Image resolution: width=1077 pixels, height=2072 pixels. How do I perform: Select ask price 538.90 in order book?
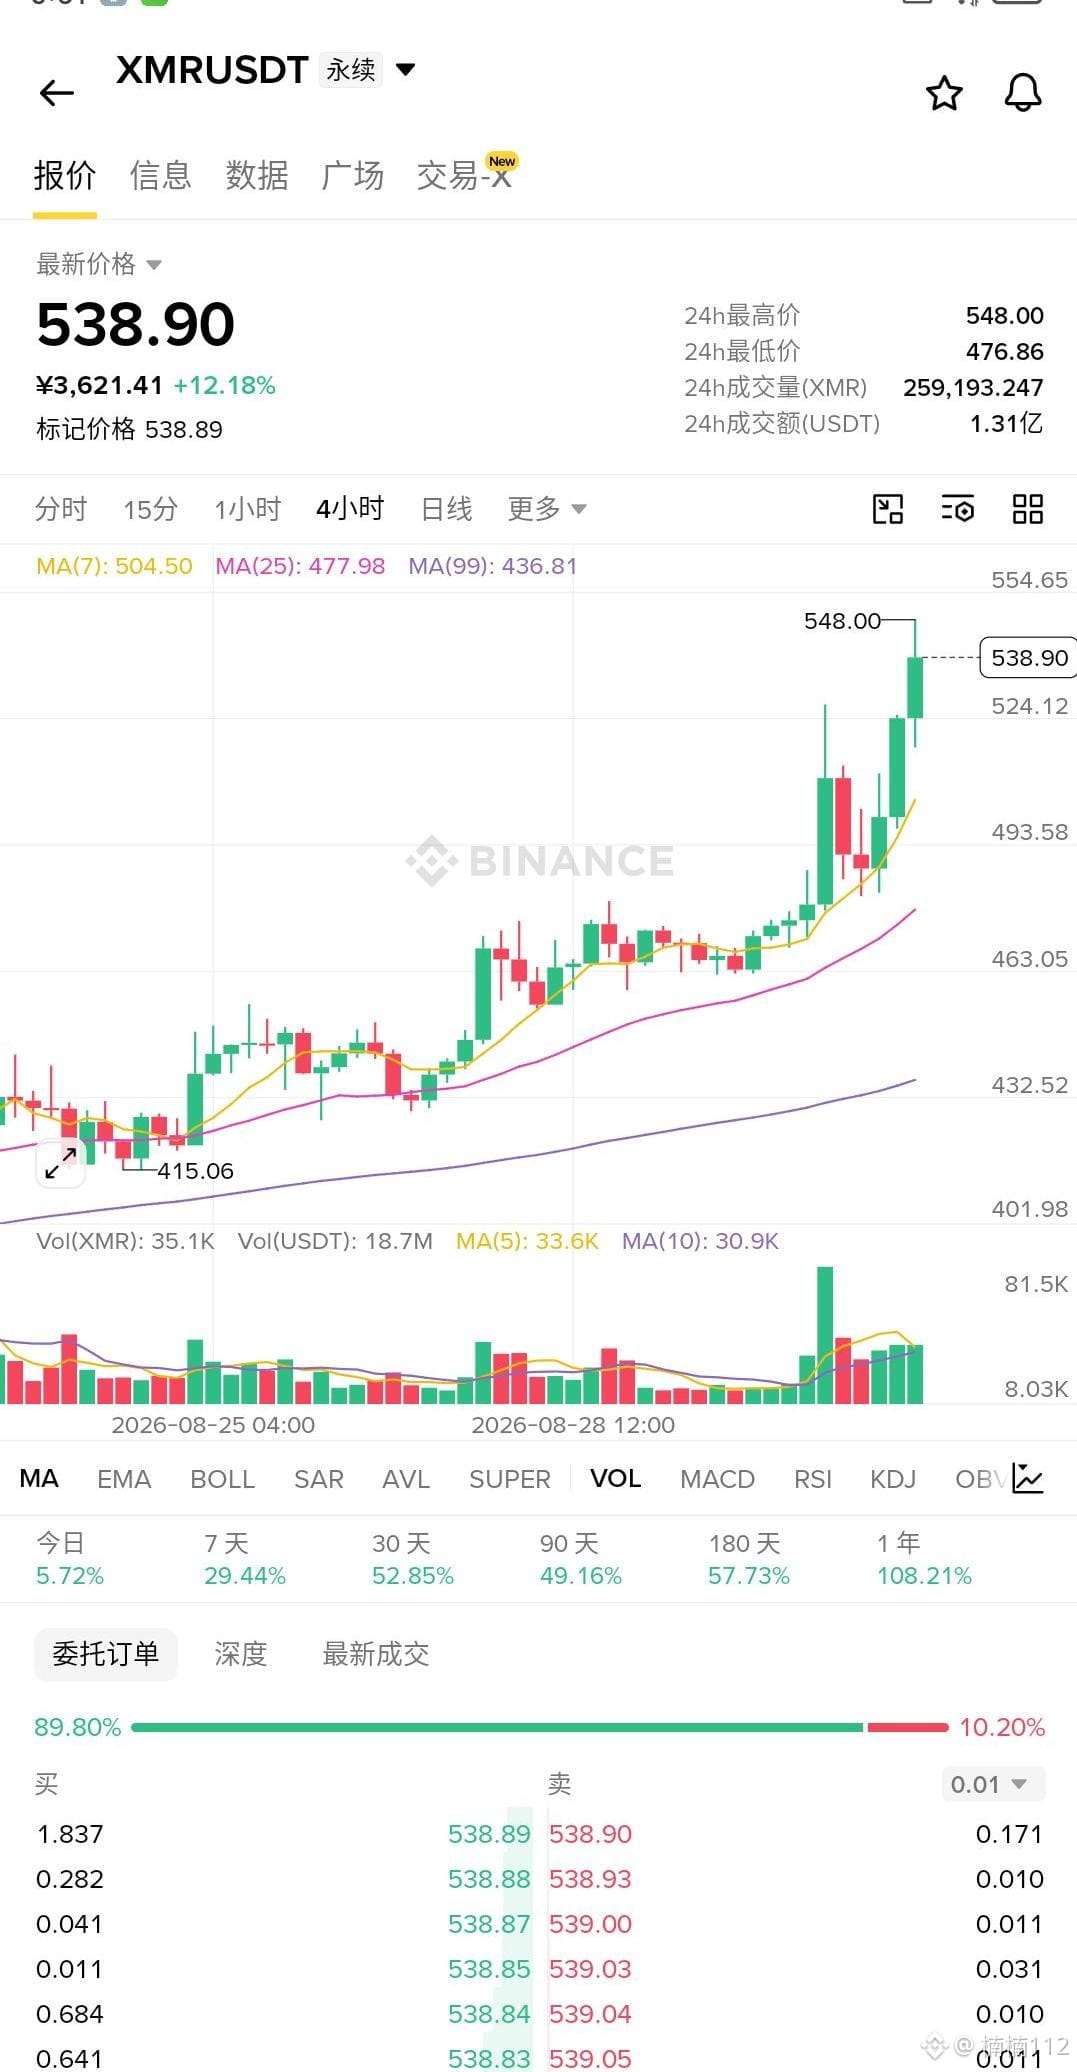pyautogui.click(x=590, y=1834)
